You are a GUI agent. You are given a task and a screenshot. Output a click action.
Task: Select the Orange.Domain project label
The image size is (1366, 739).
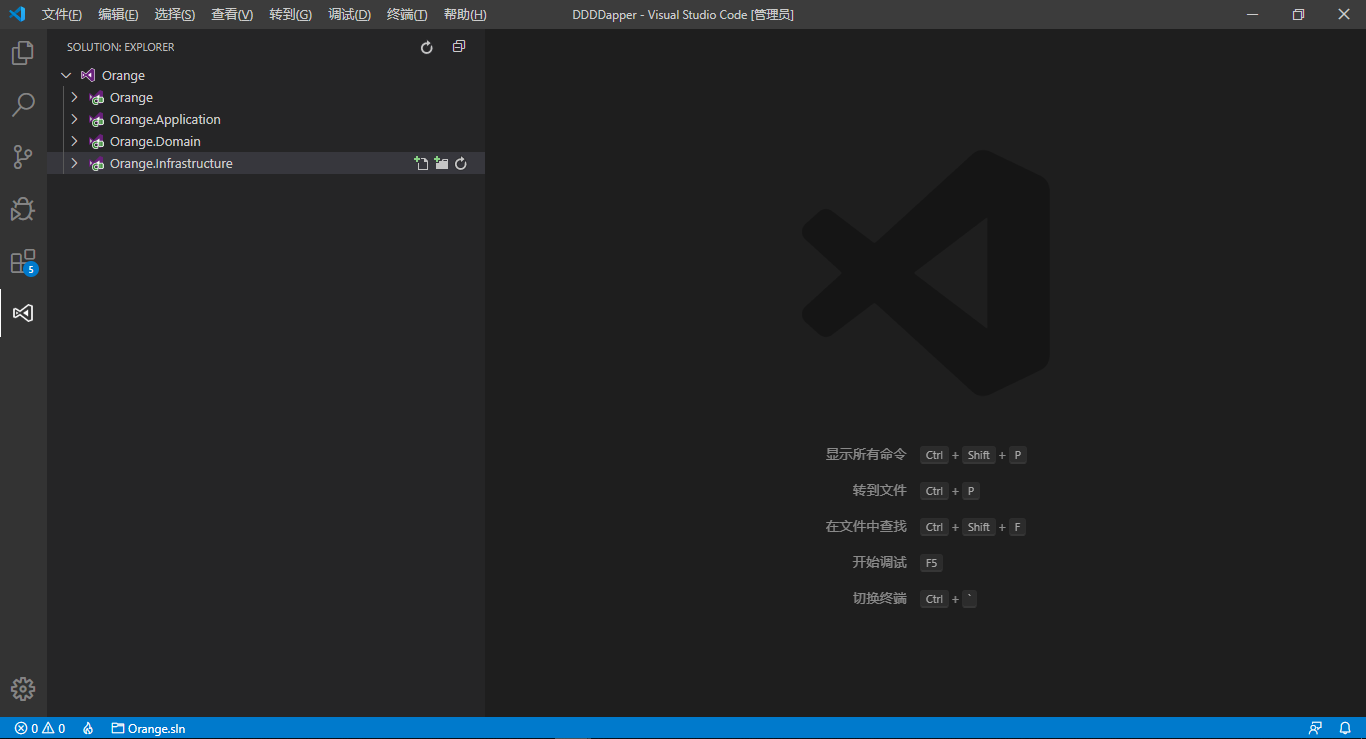point(155,141)
